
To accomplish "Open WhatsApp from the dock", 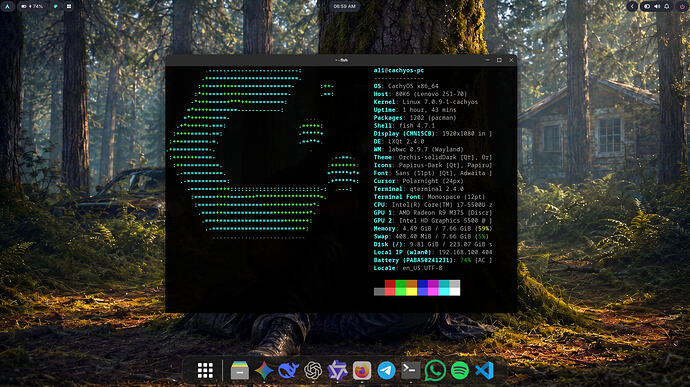I will click(x=435, y=370).
